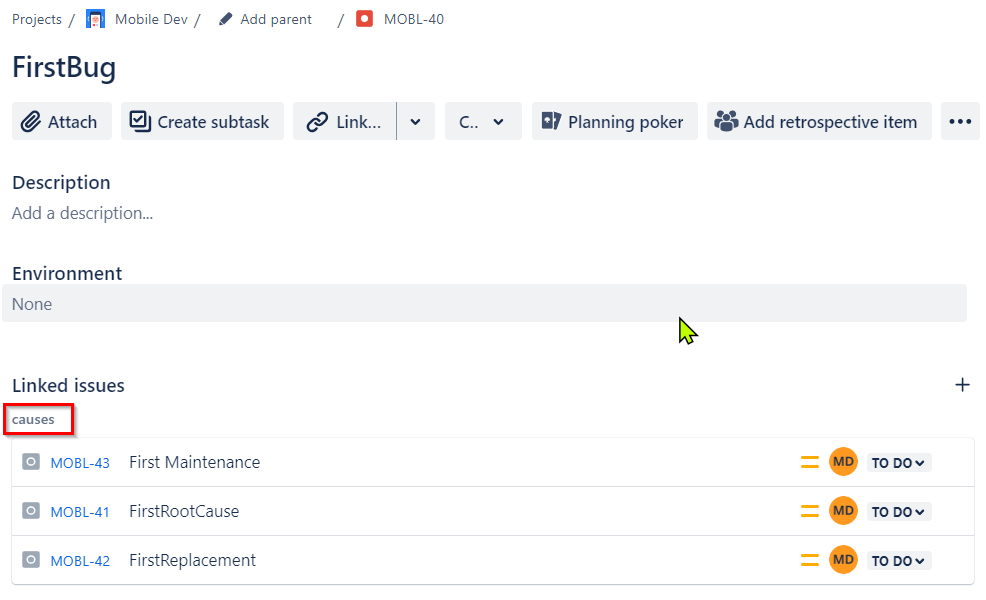Click the MD assignee avatar for MOBL-43
This screenshot has height=600, width=986.
tap(843, 462)
